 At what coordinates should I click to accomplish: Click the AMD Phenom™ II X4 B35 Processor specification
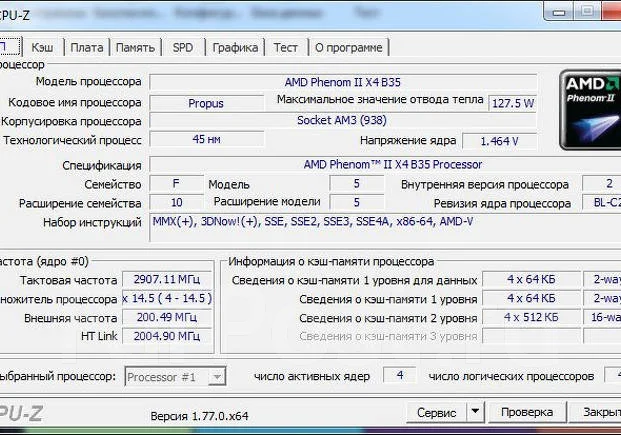tap(385, 164)
